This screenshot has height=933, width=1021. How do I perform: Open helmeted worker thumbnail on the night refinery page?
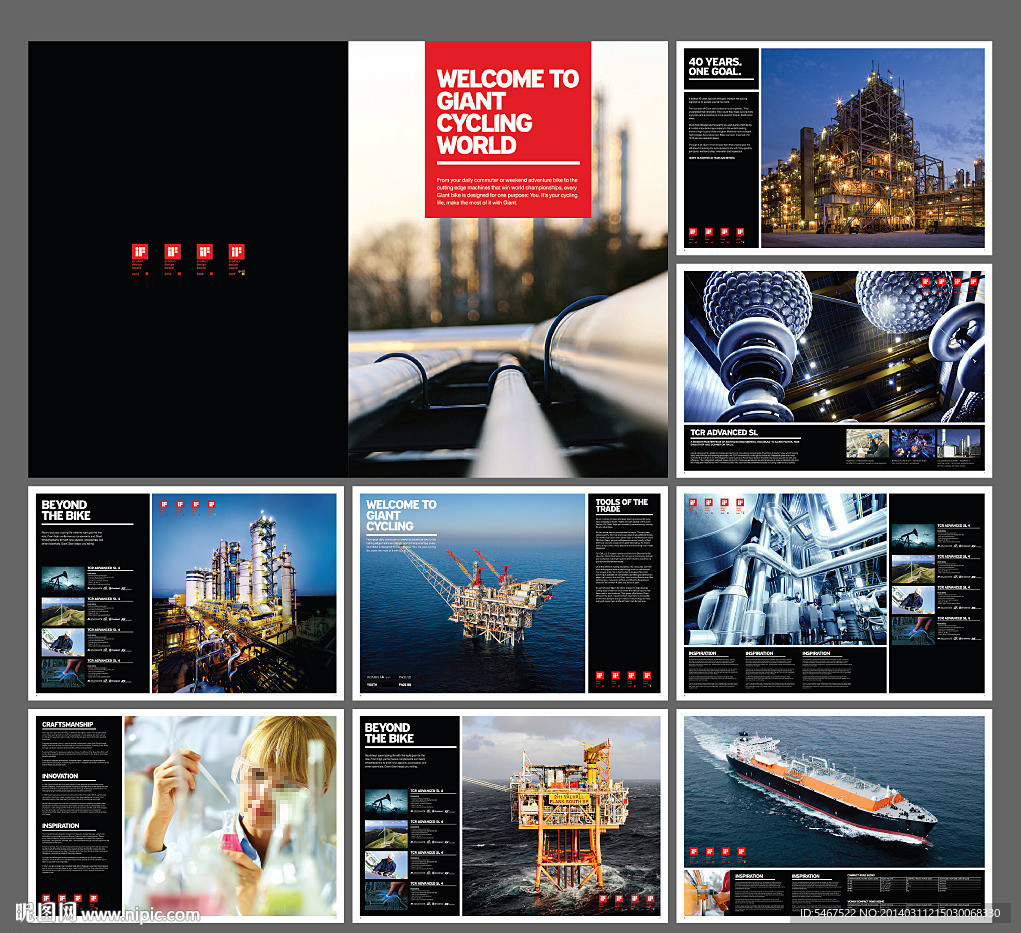pyautogui.click(x=63, y=642)
